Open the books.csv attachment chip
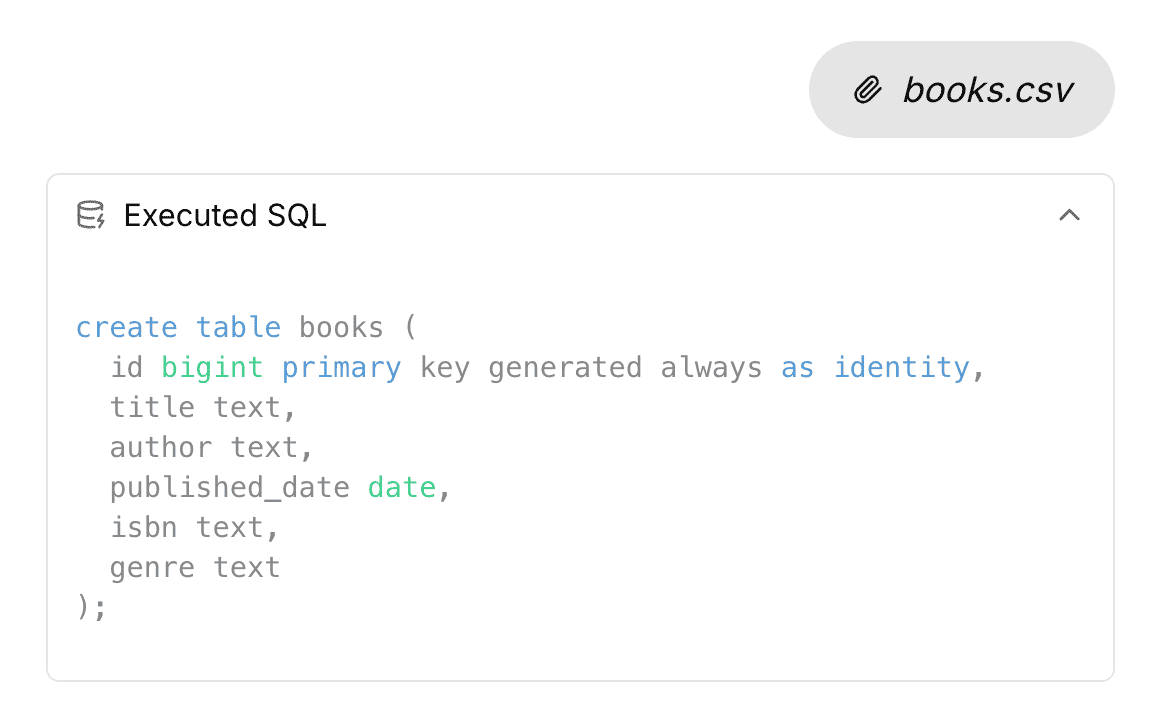 pyautogui.click(x=961, y=90)
